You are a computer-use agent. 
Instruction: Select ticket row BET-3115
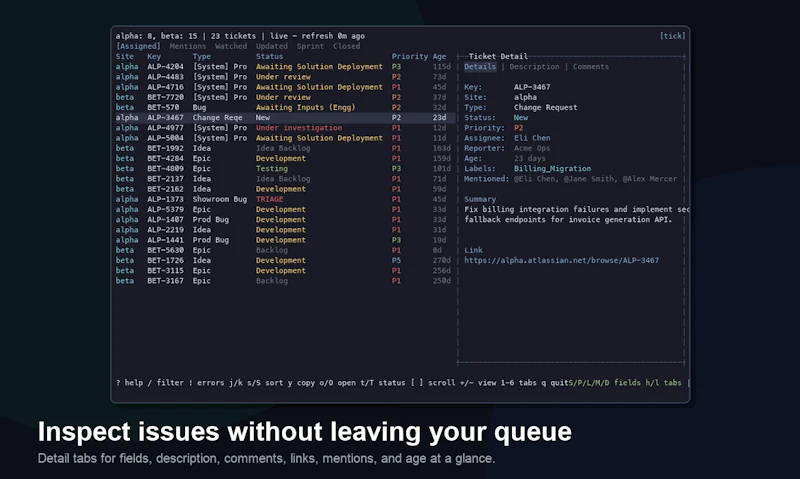click(284, 271)
